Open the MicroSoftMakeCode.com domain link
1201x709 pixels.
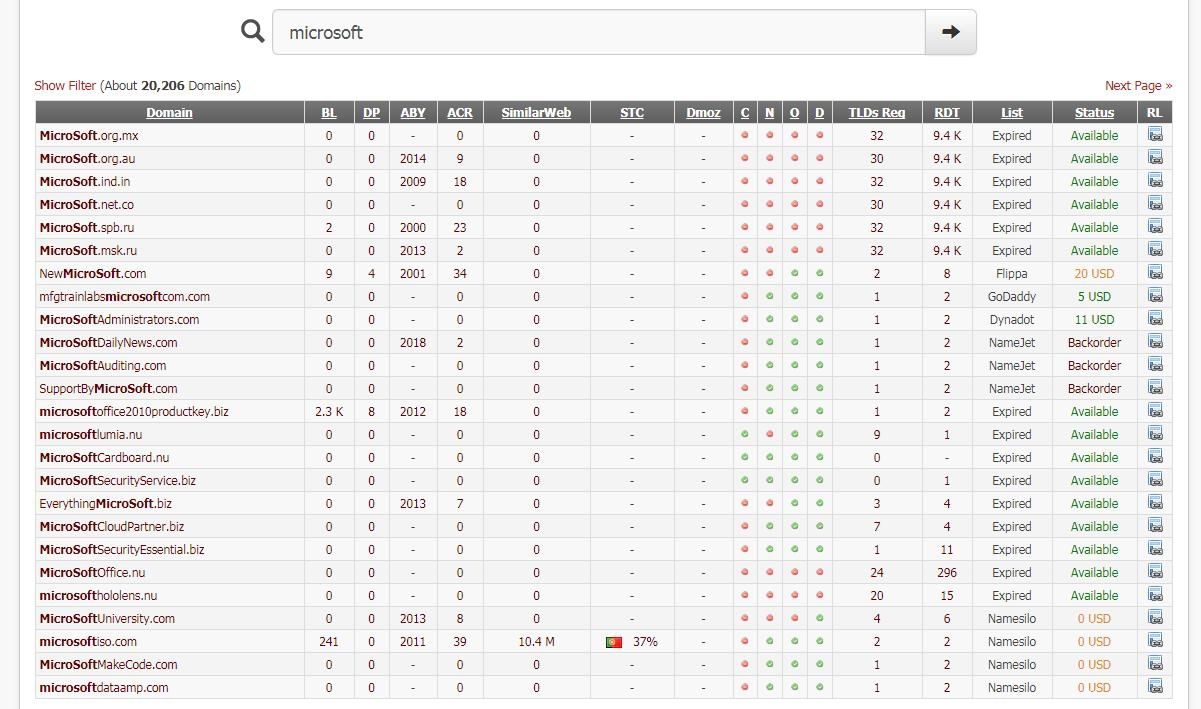pos(108,664)
